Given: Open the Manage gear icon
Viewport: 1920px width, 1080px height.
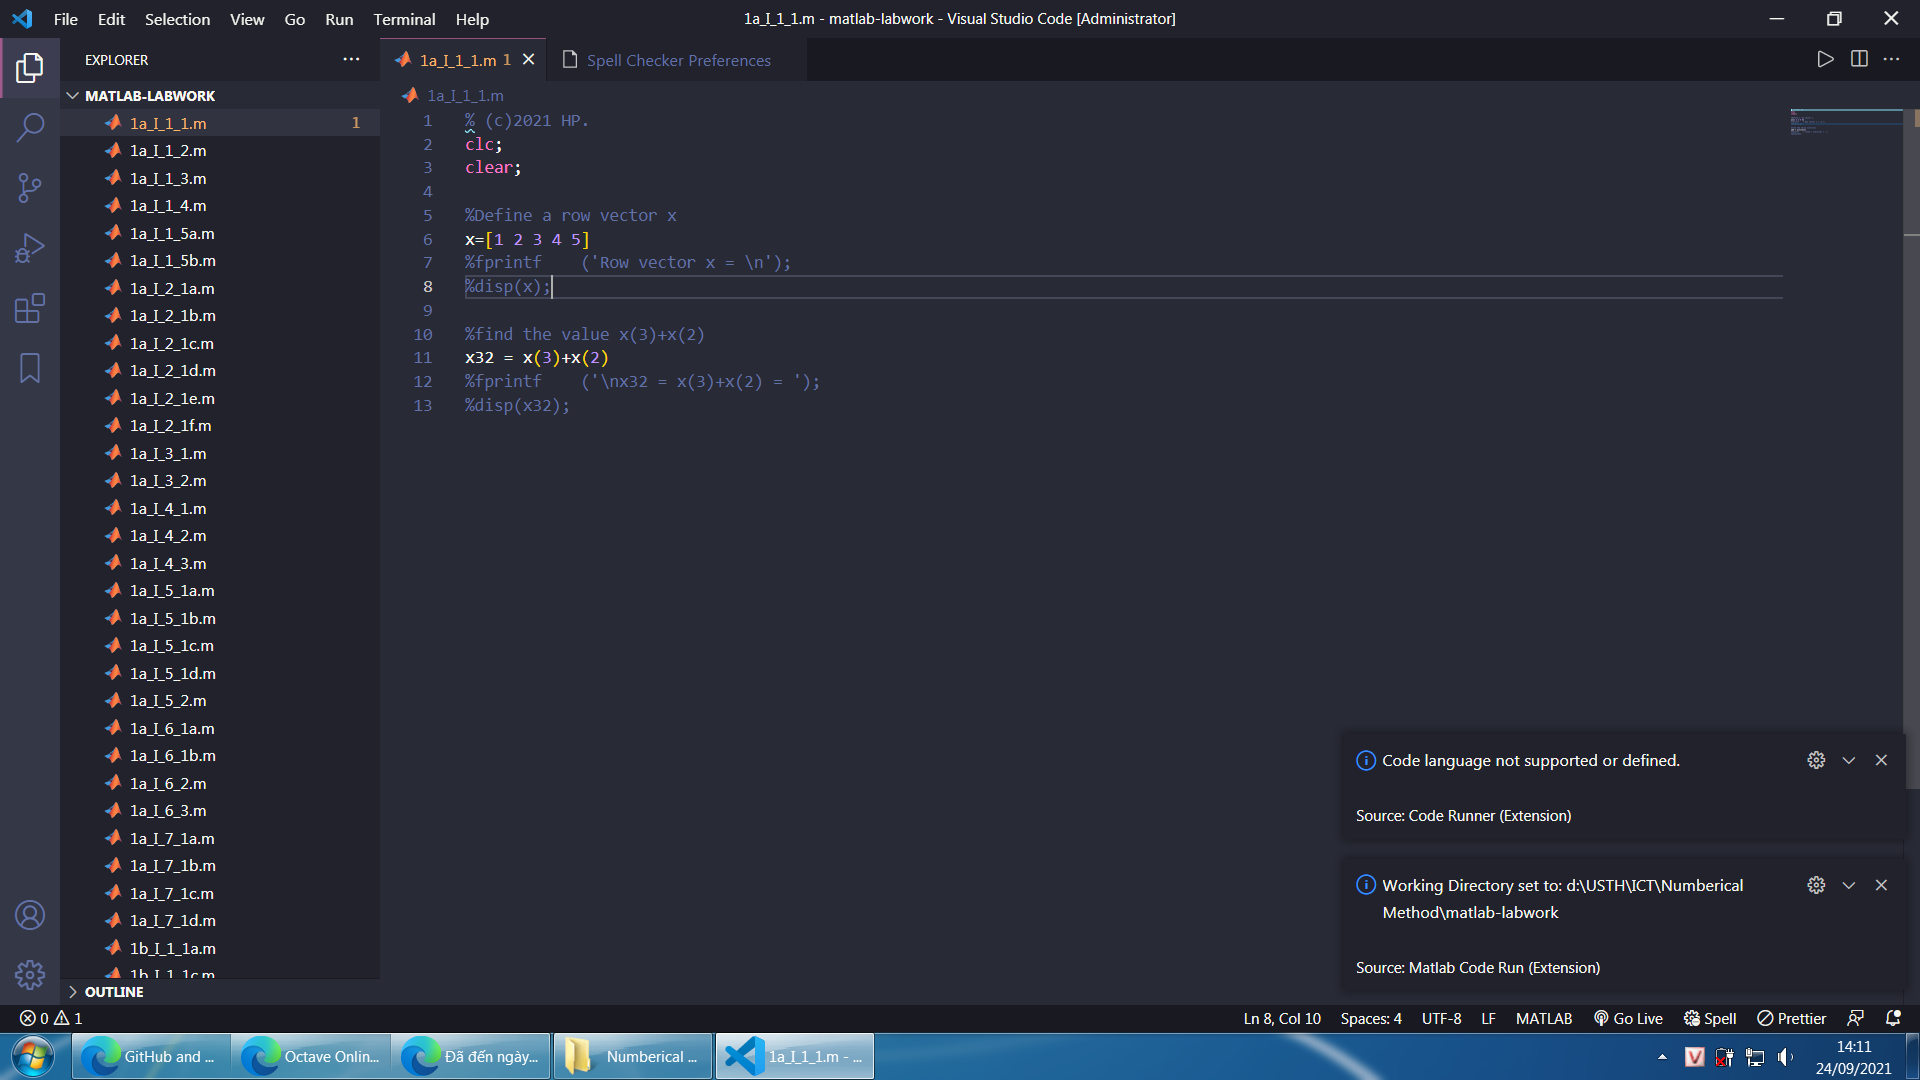Looking at the screenshot, I should [x=30, y=974].
